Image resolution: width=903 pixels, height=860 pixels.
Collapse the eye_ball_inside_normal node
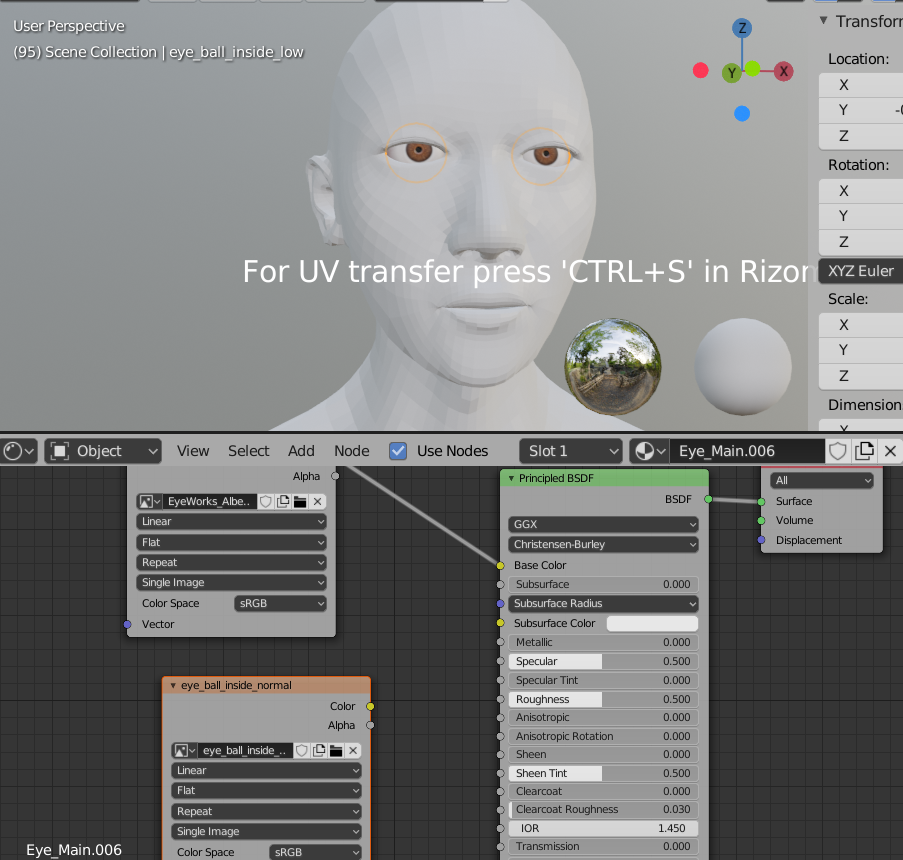click(173, 685)
